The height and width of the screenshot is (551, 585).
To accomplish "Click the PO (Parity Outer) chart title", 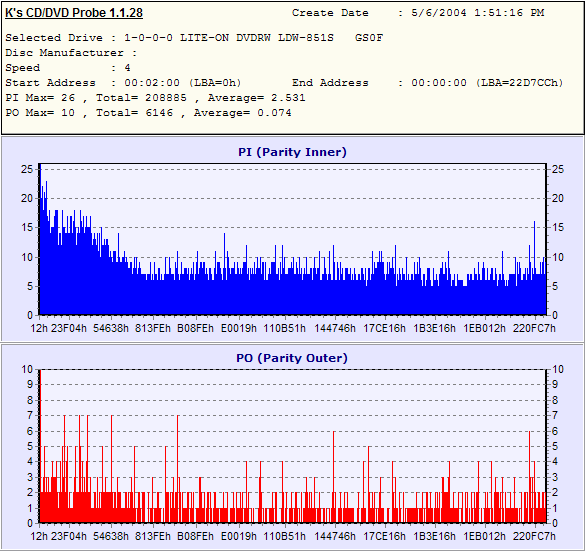I will click(x=292, y=358).
